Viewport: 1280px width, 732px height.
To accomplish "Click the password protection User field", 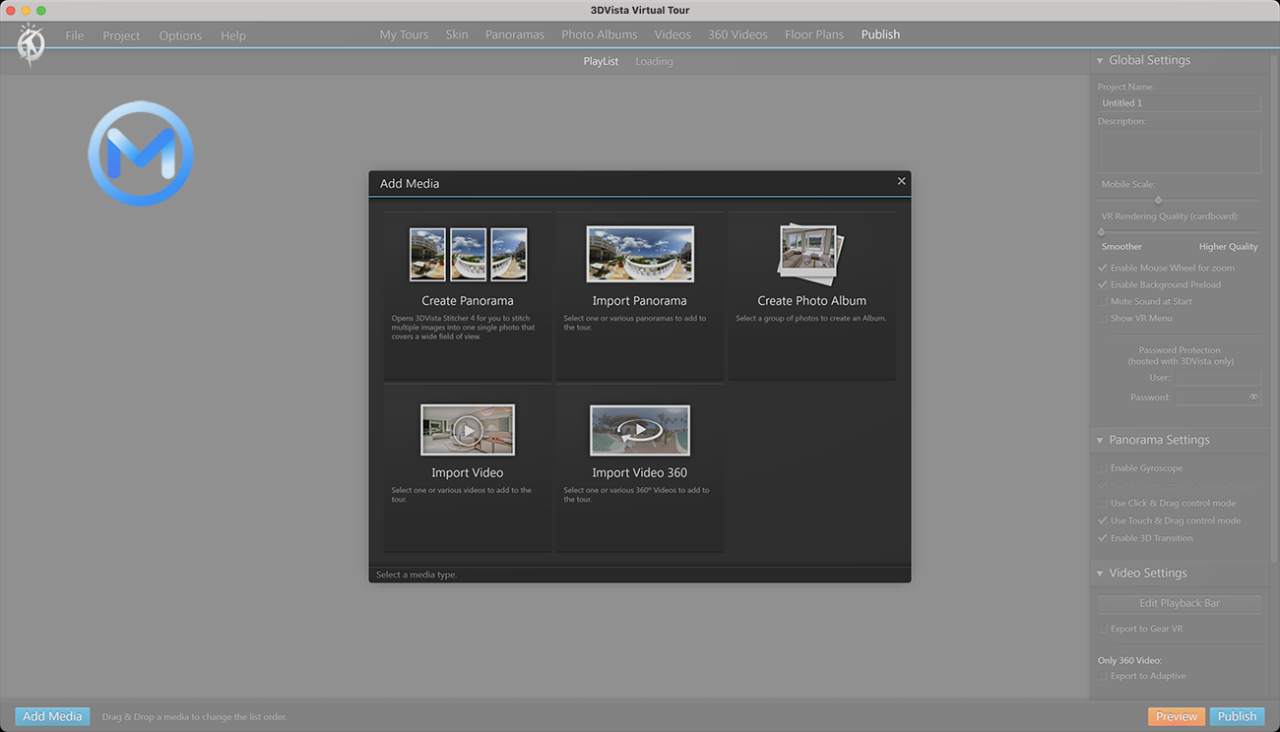I will (1217, 378).
